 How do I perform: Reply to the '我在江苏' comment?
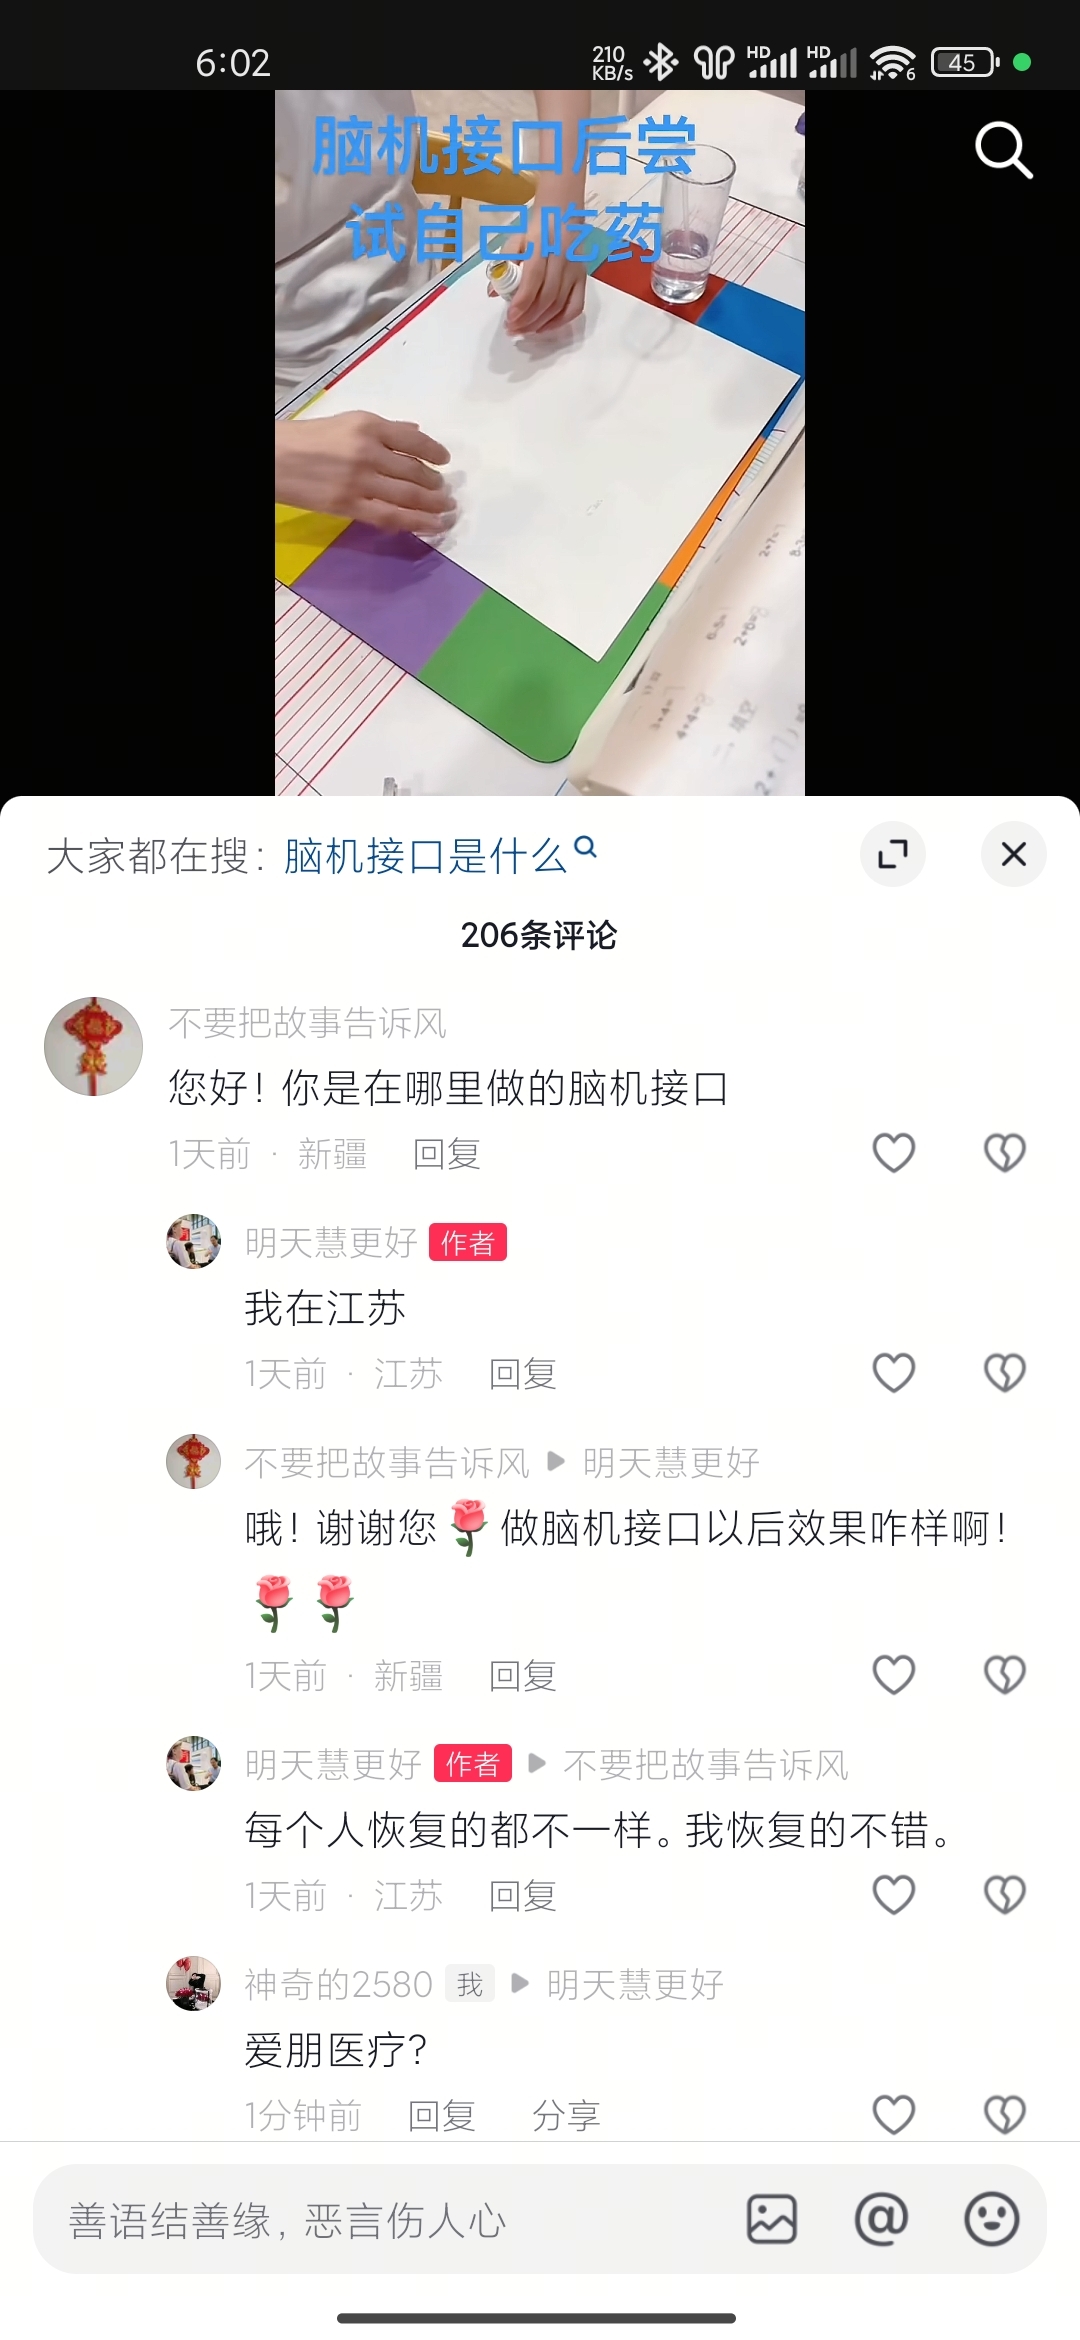click(522, 1374)
